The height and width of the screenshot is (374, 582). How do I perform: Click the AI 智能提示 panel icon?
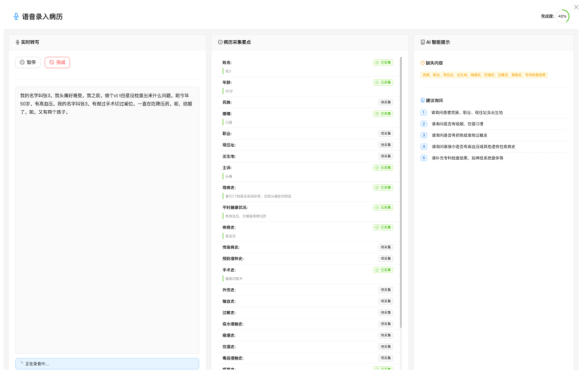(422, 42)
